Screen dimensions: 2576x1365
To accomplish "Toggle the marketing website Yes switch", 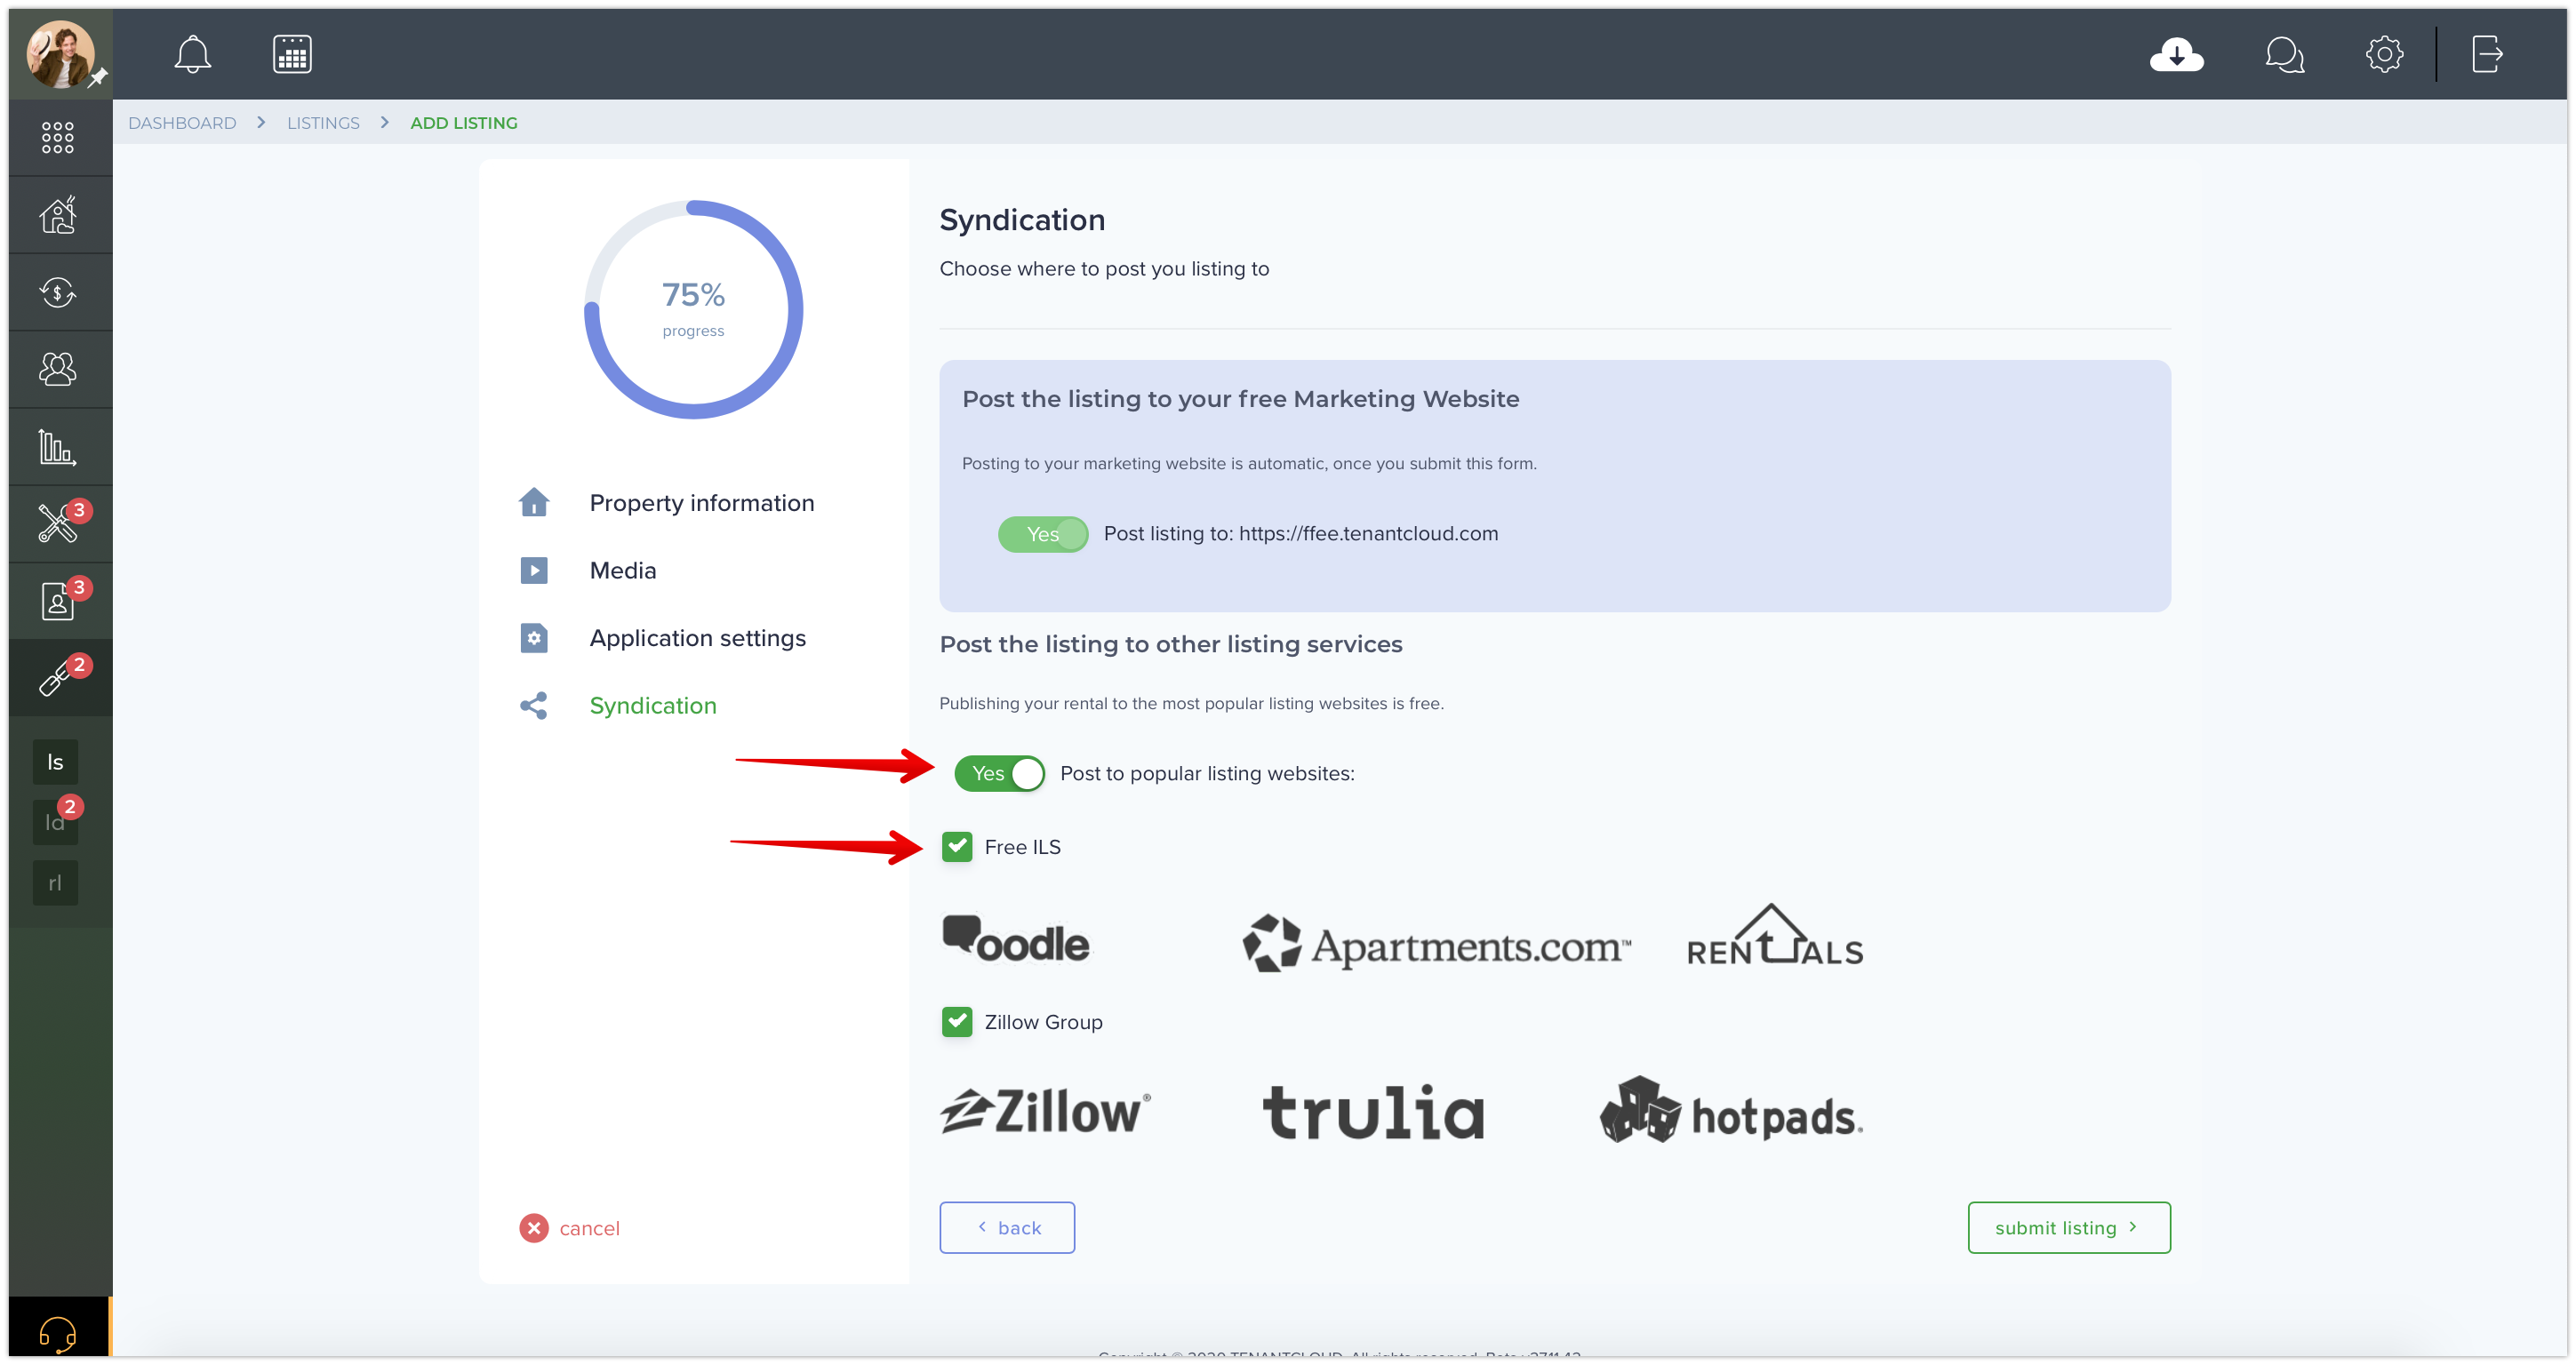I will (x=1043, y=534).
